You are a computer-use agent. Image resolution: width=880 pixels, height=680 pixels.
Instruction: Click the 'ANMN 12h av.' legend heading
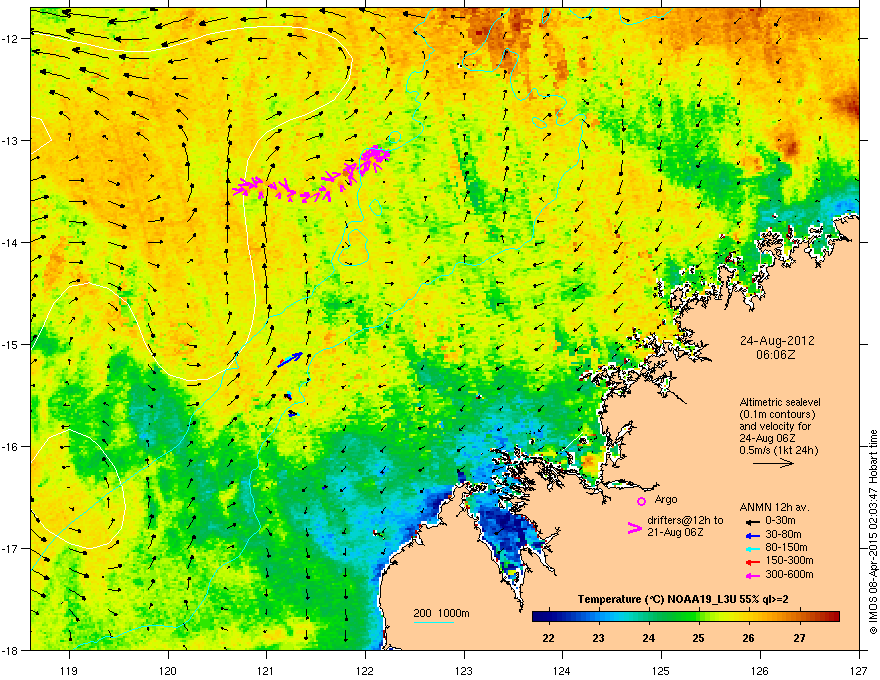(774, 507)
